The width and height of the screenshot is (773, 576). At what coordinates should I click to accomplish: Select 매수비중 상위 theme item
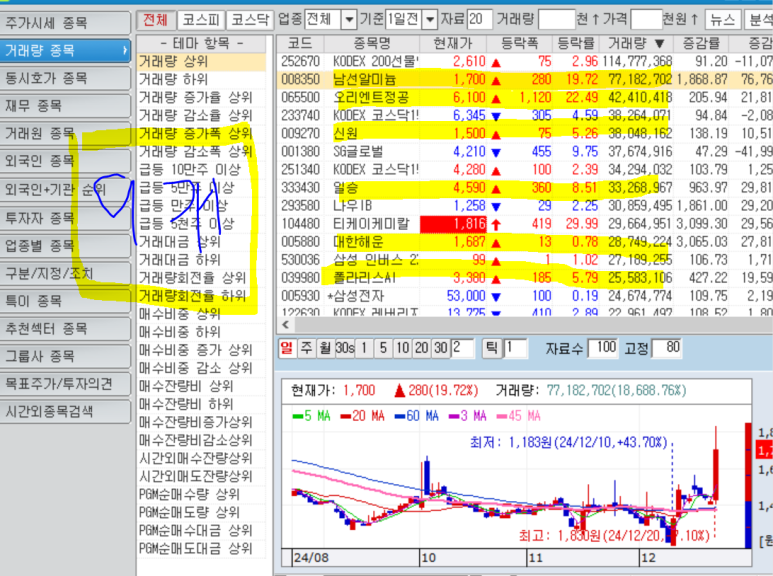(201, 314)
